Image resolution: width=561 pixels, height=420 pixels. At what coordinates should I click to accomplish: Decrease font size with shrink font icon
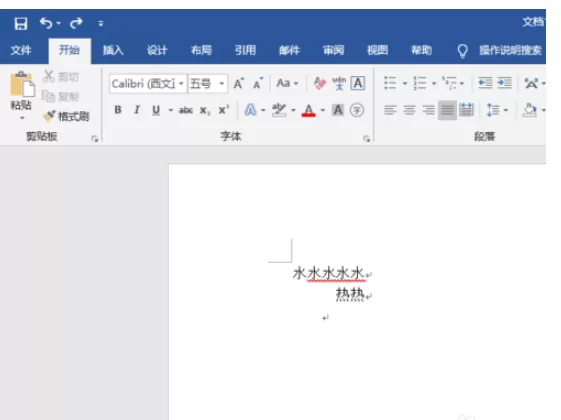pos(258,84)
